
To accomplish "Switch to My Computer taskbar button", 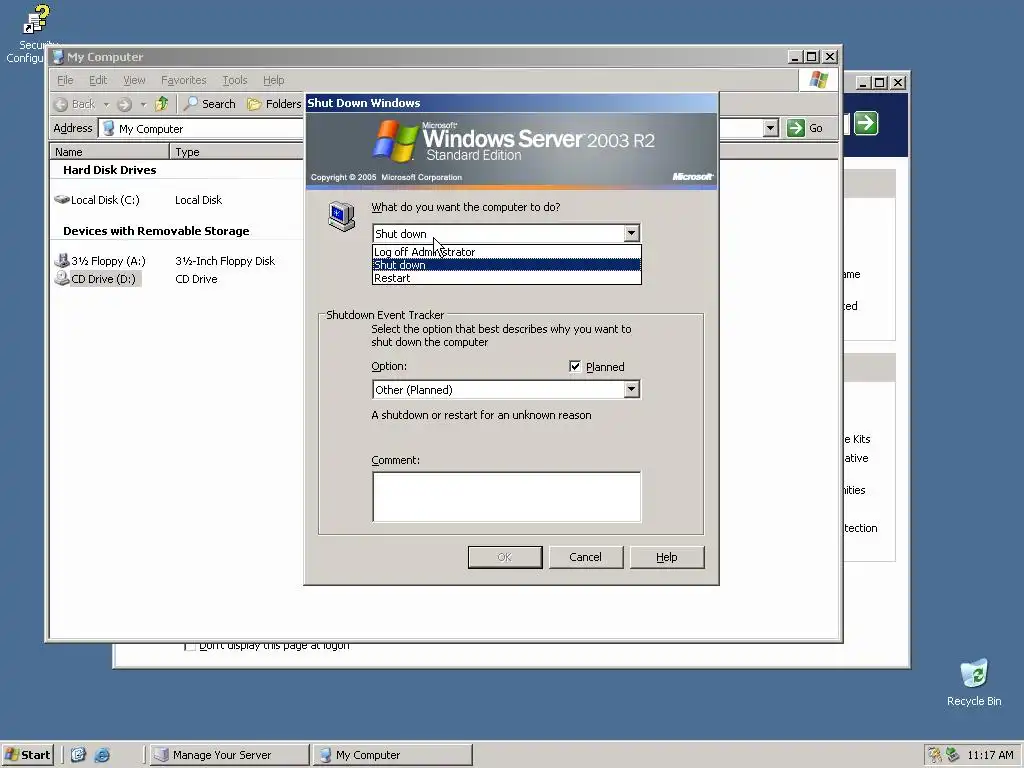I will [x=392, y=754].
